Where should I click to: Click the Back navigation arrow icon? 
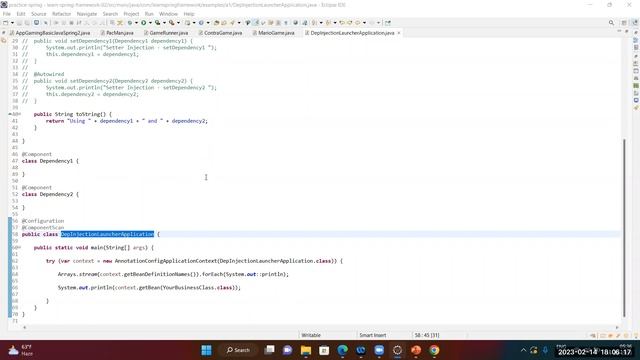(x=357, y=23)
